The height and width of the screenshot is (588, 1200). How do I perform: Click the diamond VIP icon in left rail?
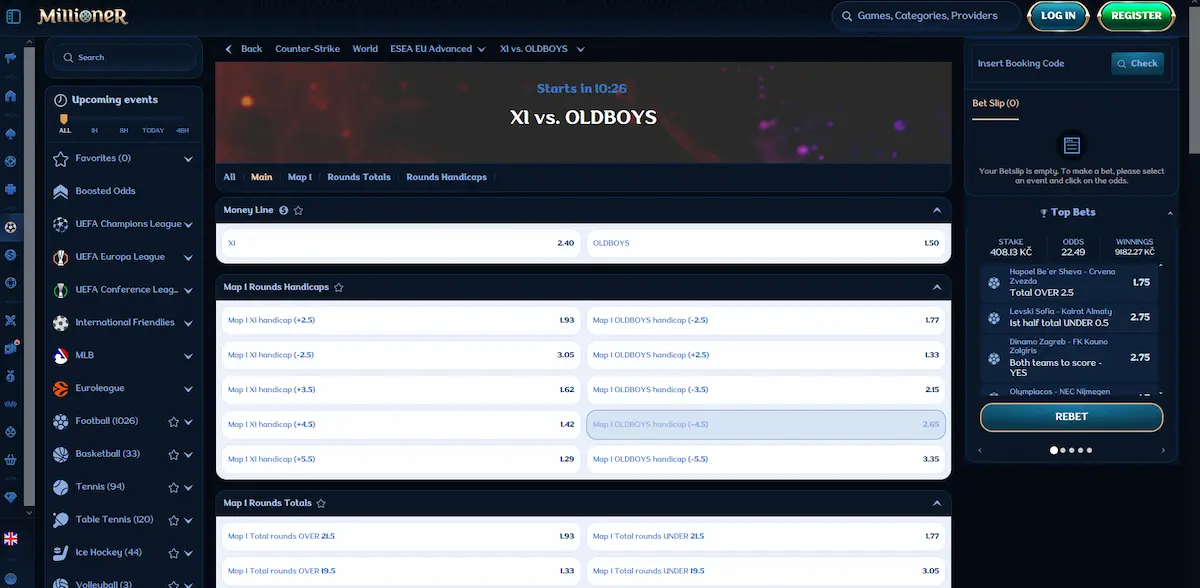[x=11, y=497]
